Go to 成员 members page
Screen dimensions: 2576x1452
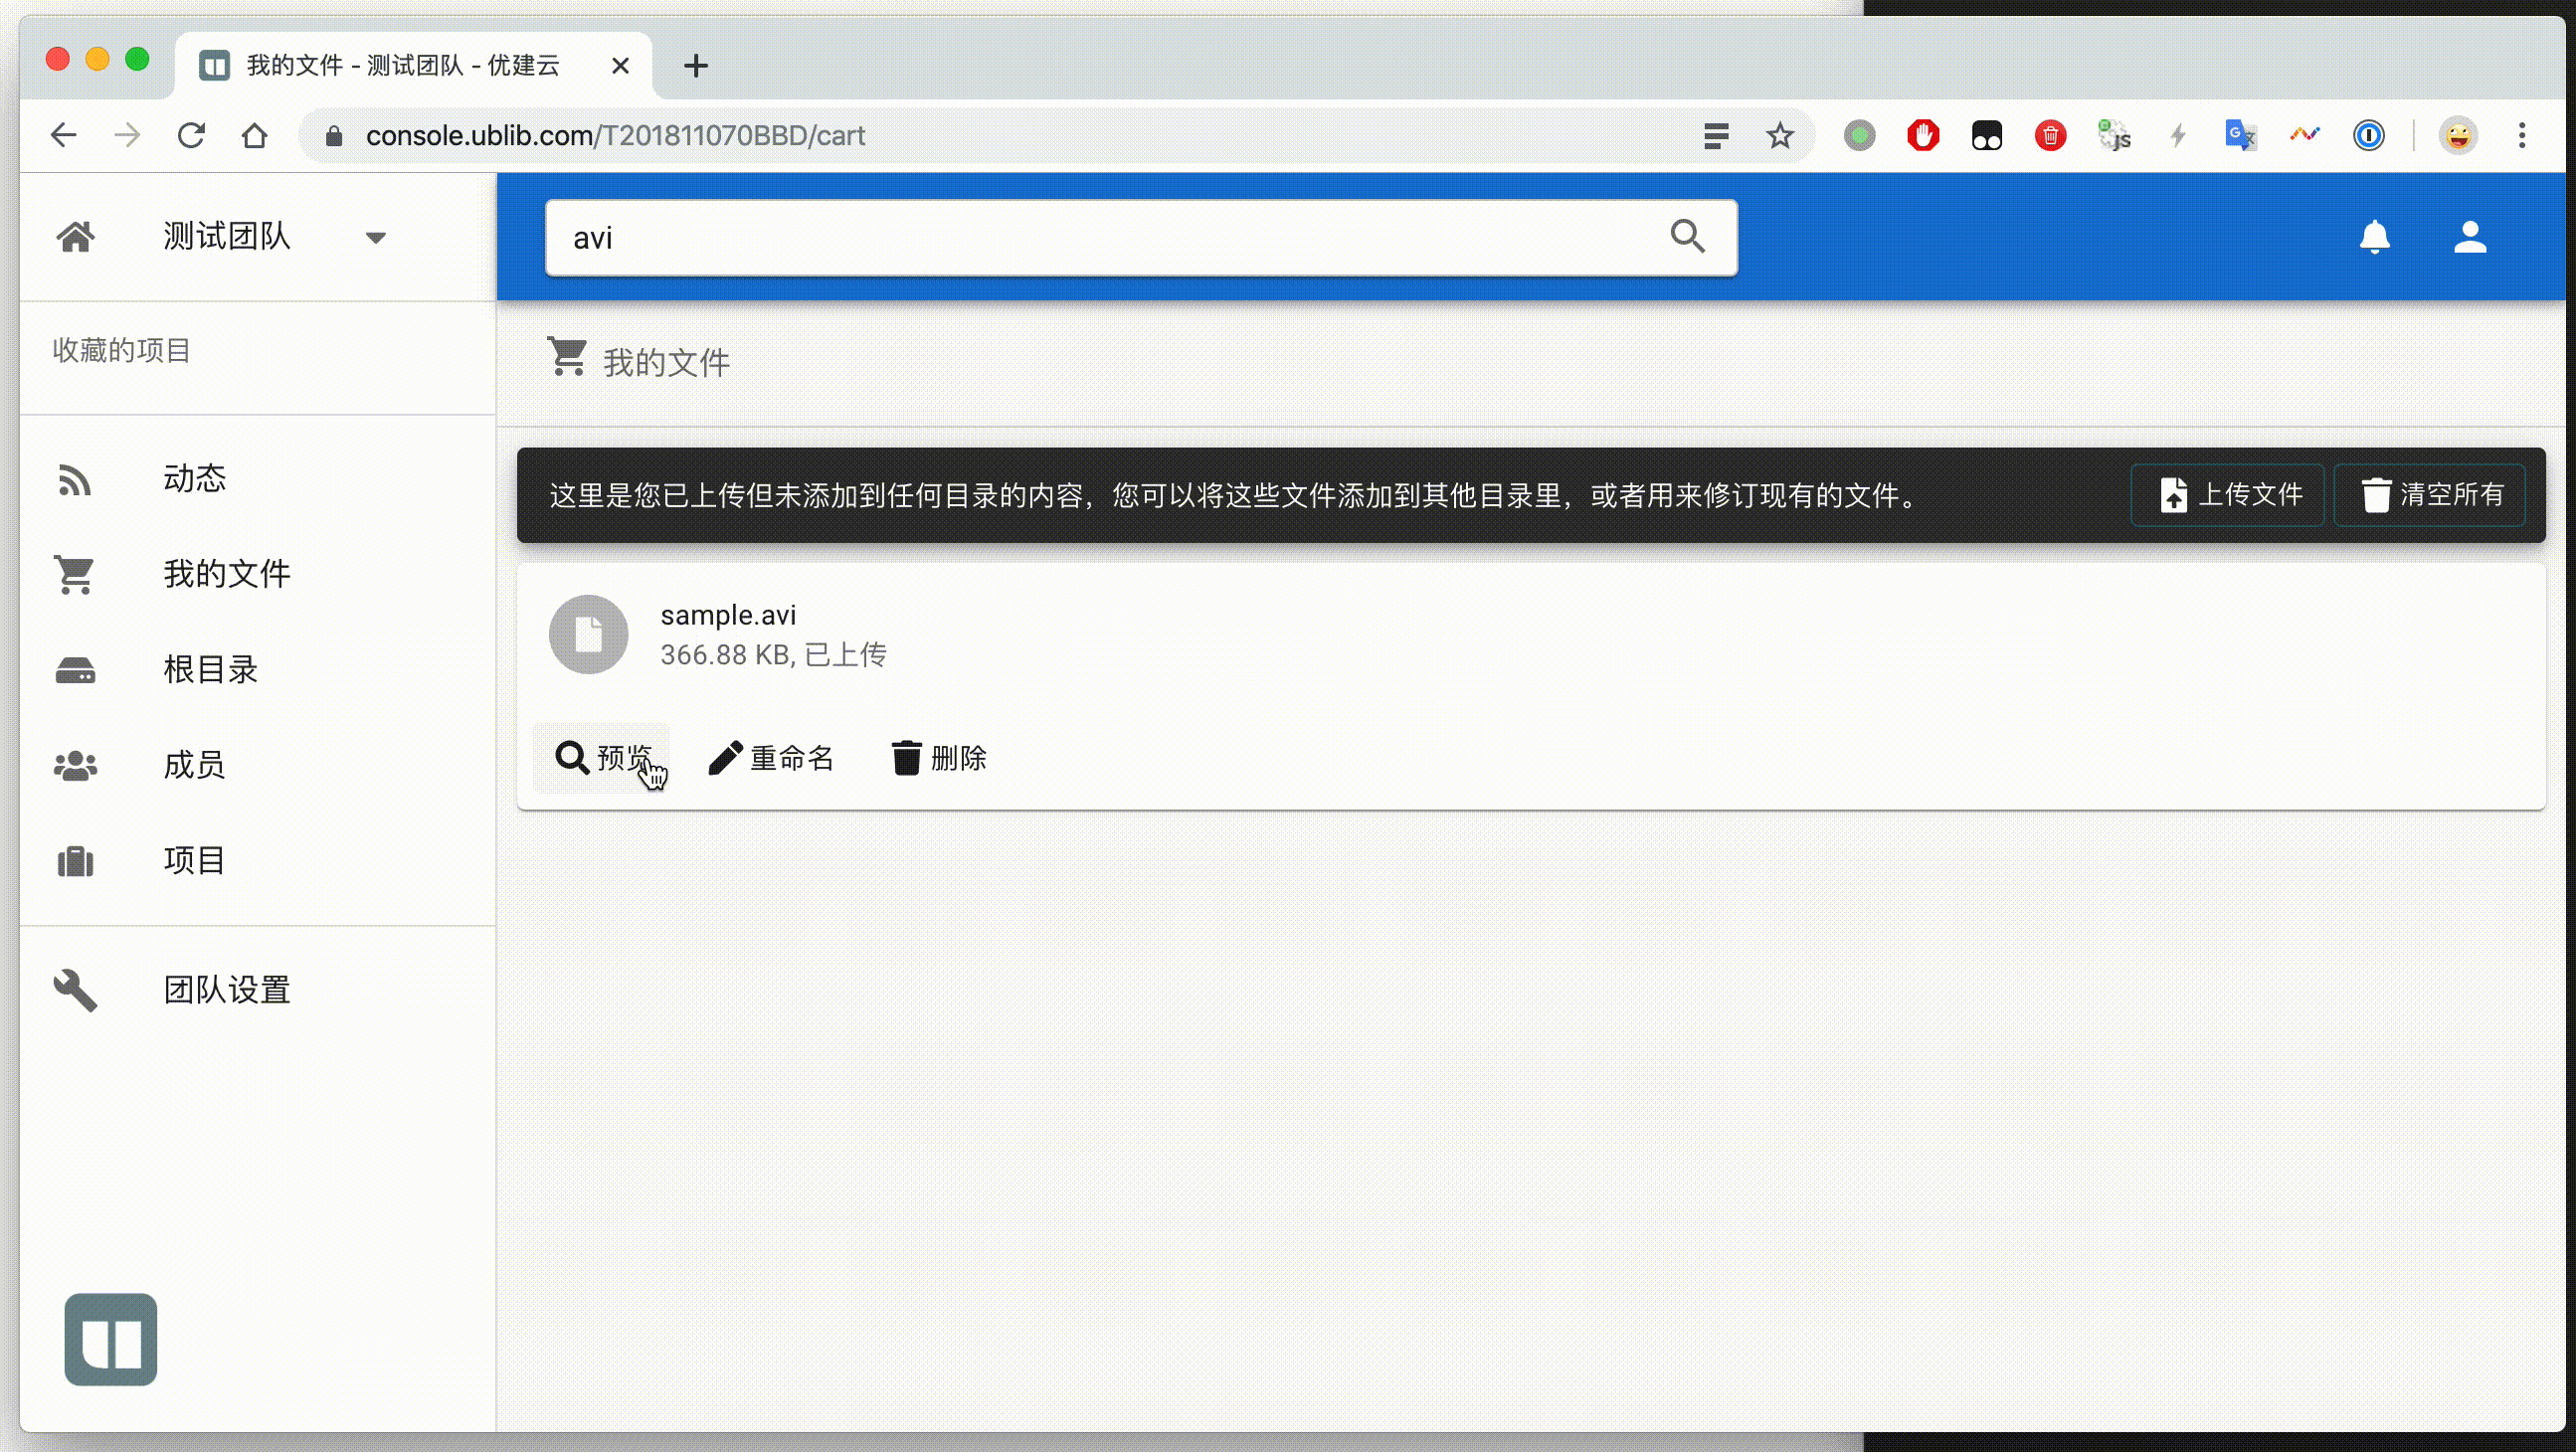tap(195, 765)
